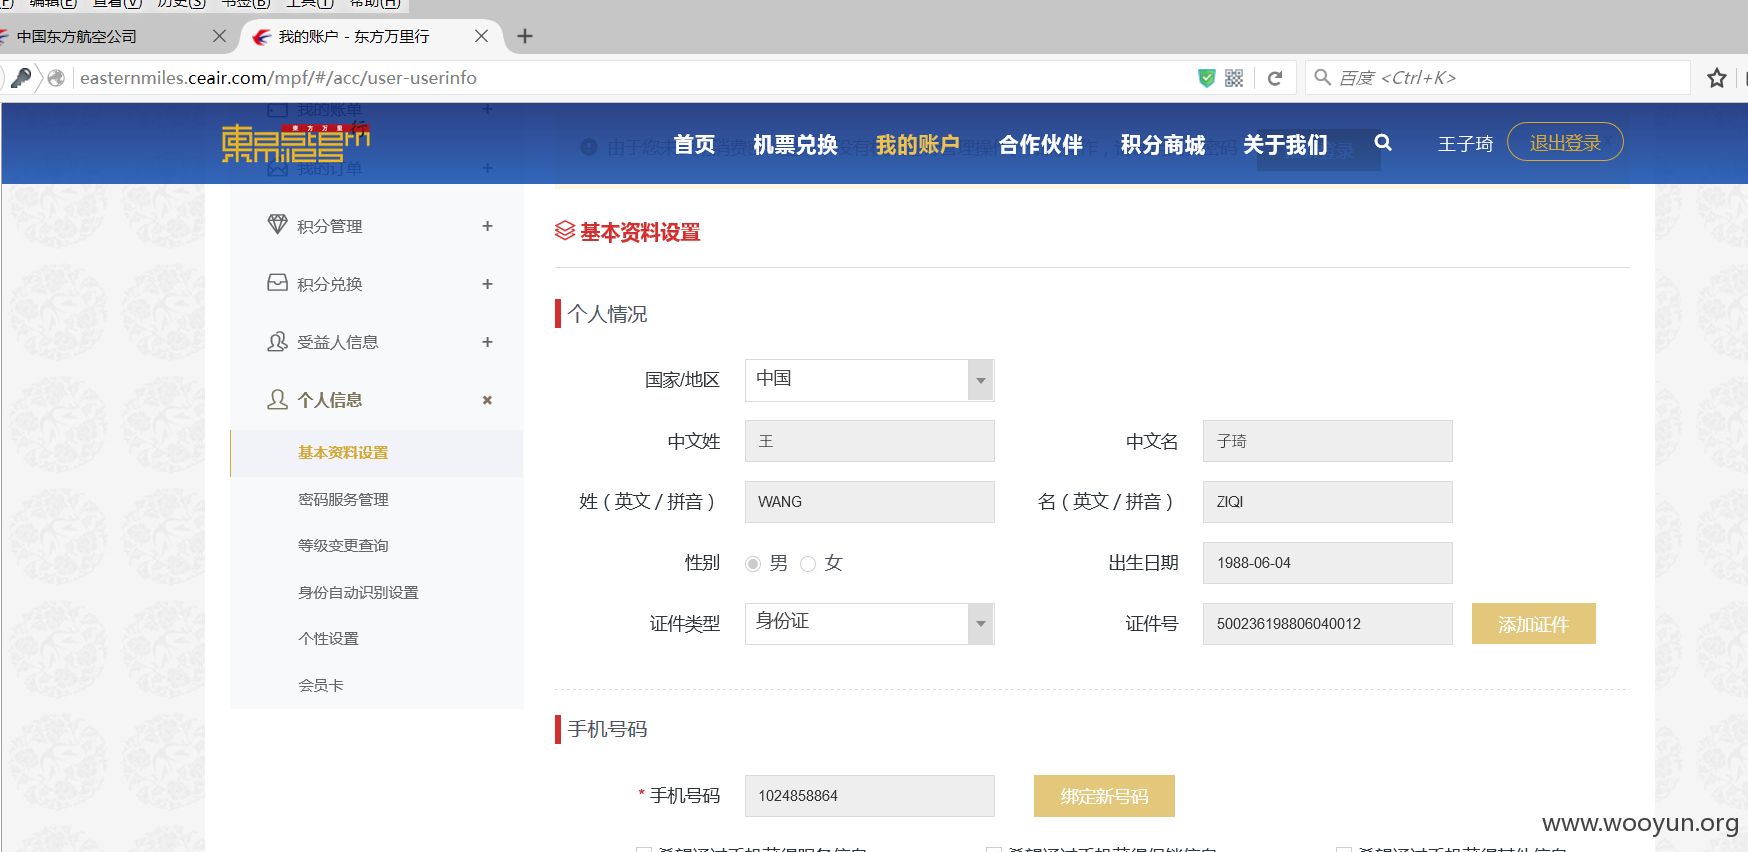Click the Baidu search magnifier icon
This screenshot has height=852, width=1748.
(x=1322, y=77)
